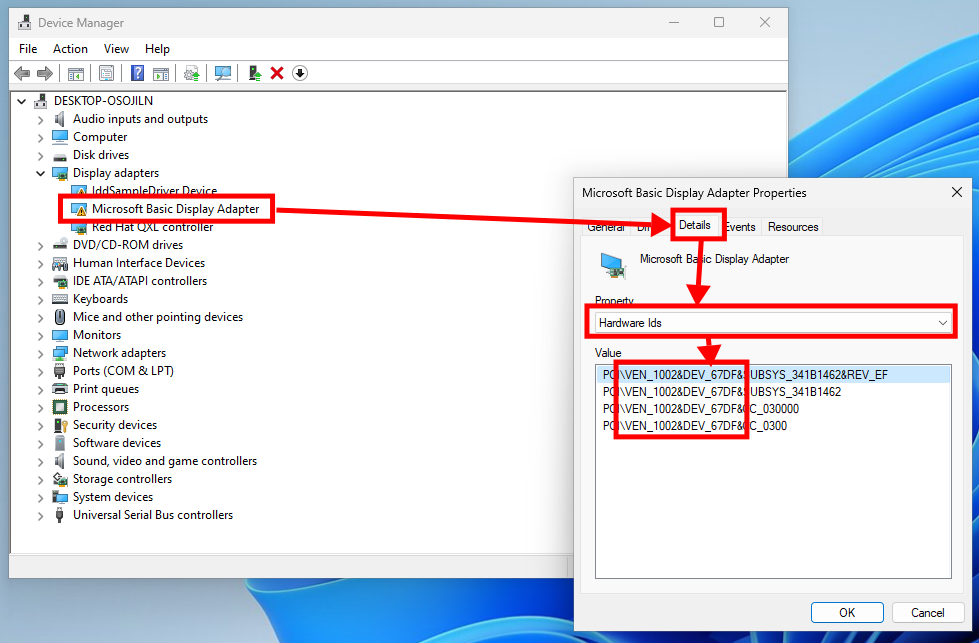Open the Help menu
This screenshot has height=643, width=979.
(157, 49)
